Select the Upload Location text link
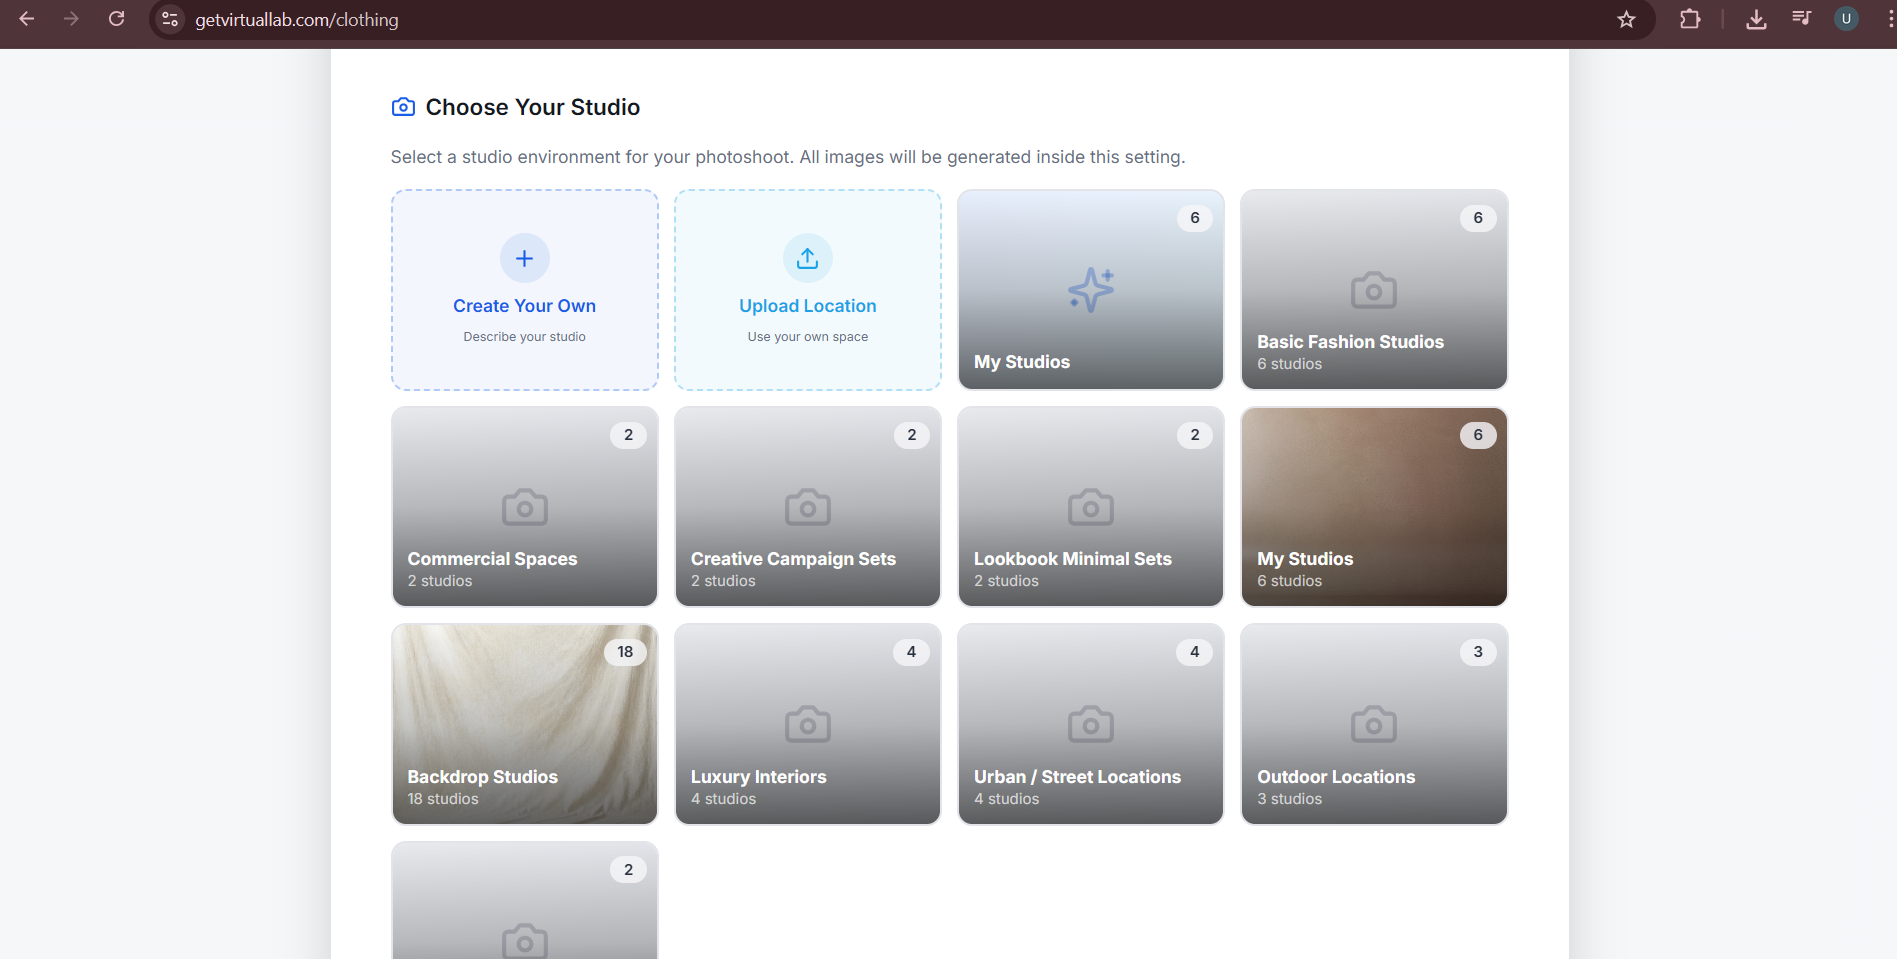 point(807,306)
